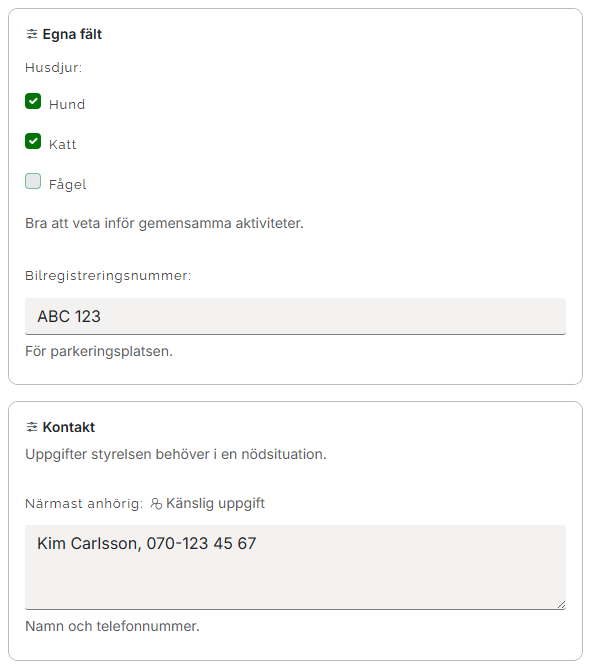The image size is (590, 668).
Task: Click the Namn och telefonnummer hint text
Action: point(112,626)
